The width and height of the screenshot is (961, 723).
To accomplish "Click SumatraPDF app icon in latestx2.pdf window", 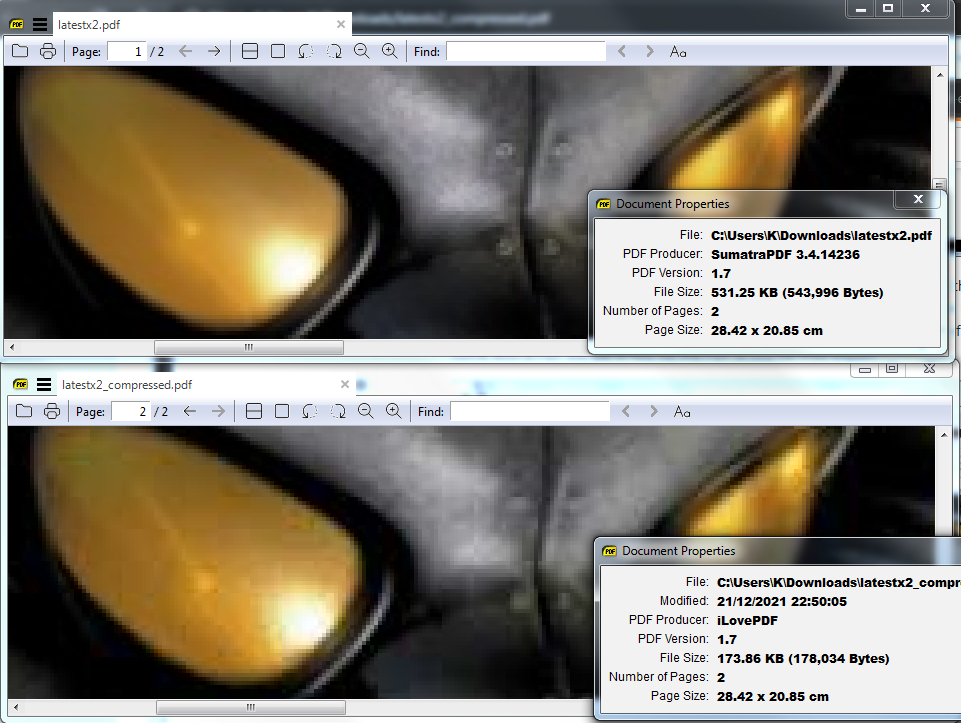I will point(17,25).
